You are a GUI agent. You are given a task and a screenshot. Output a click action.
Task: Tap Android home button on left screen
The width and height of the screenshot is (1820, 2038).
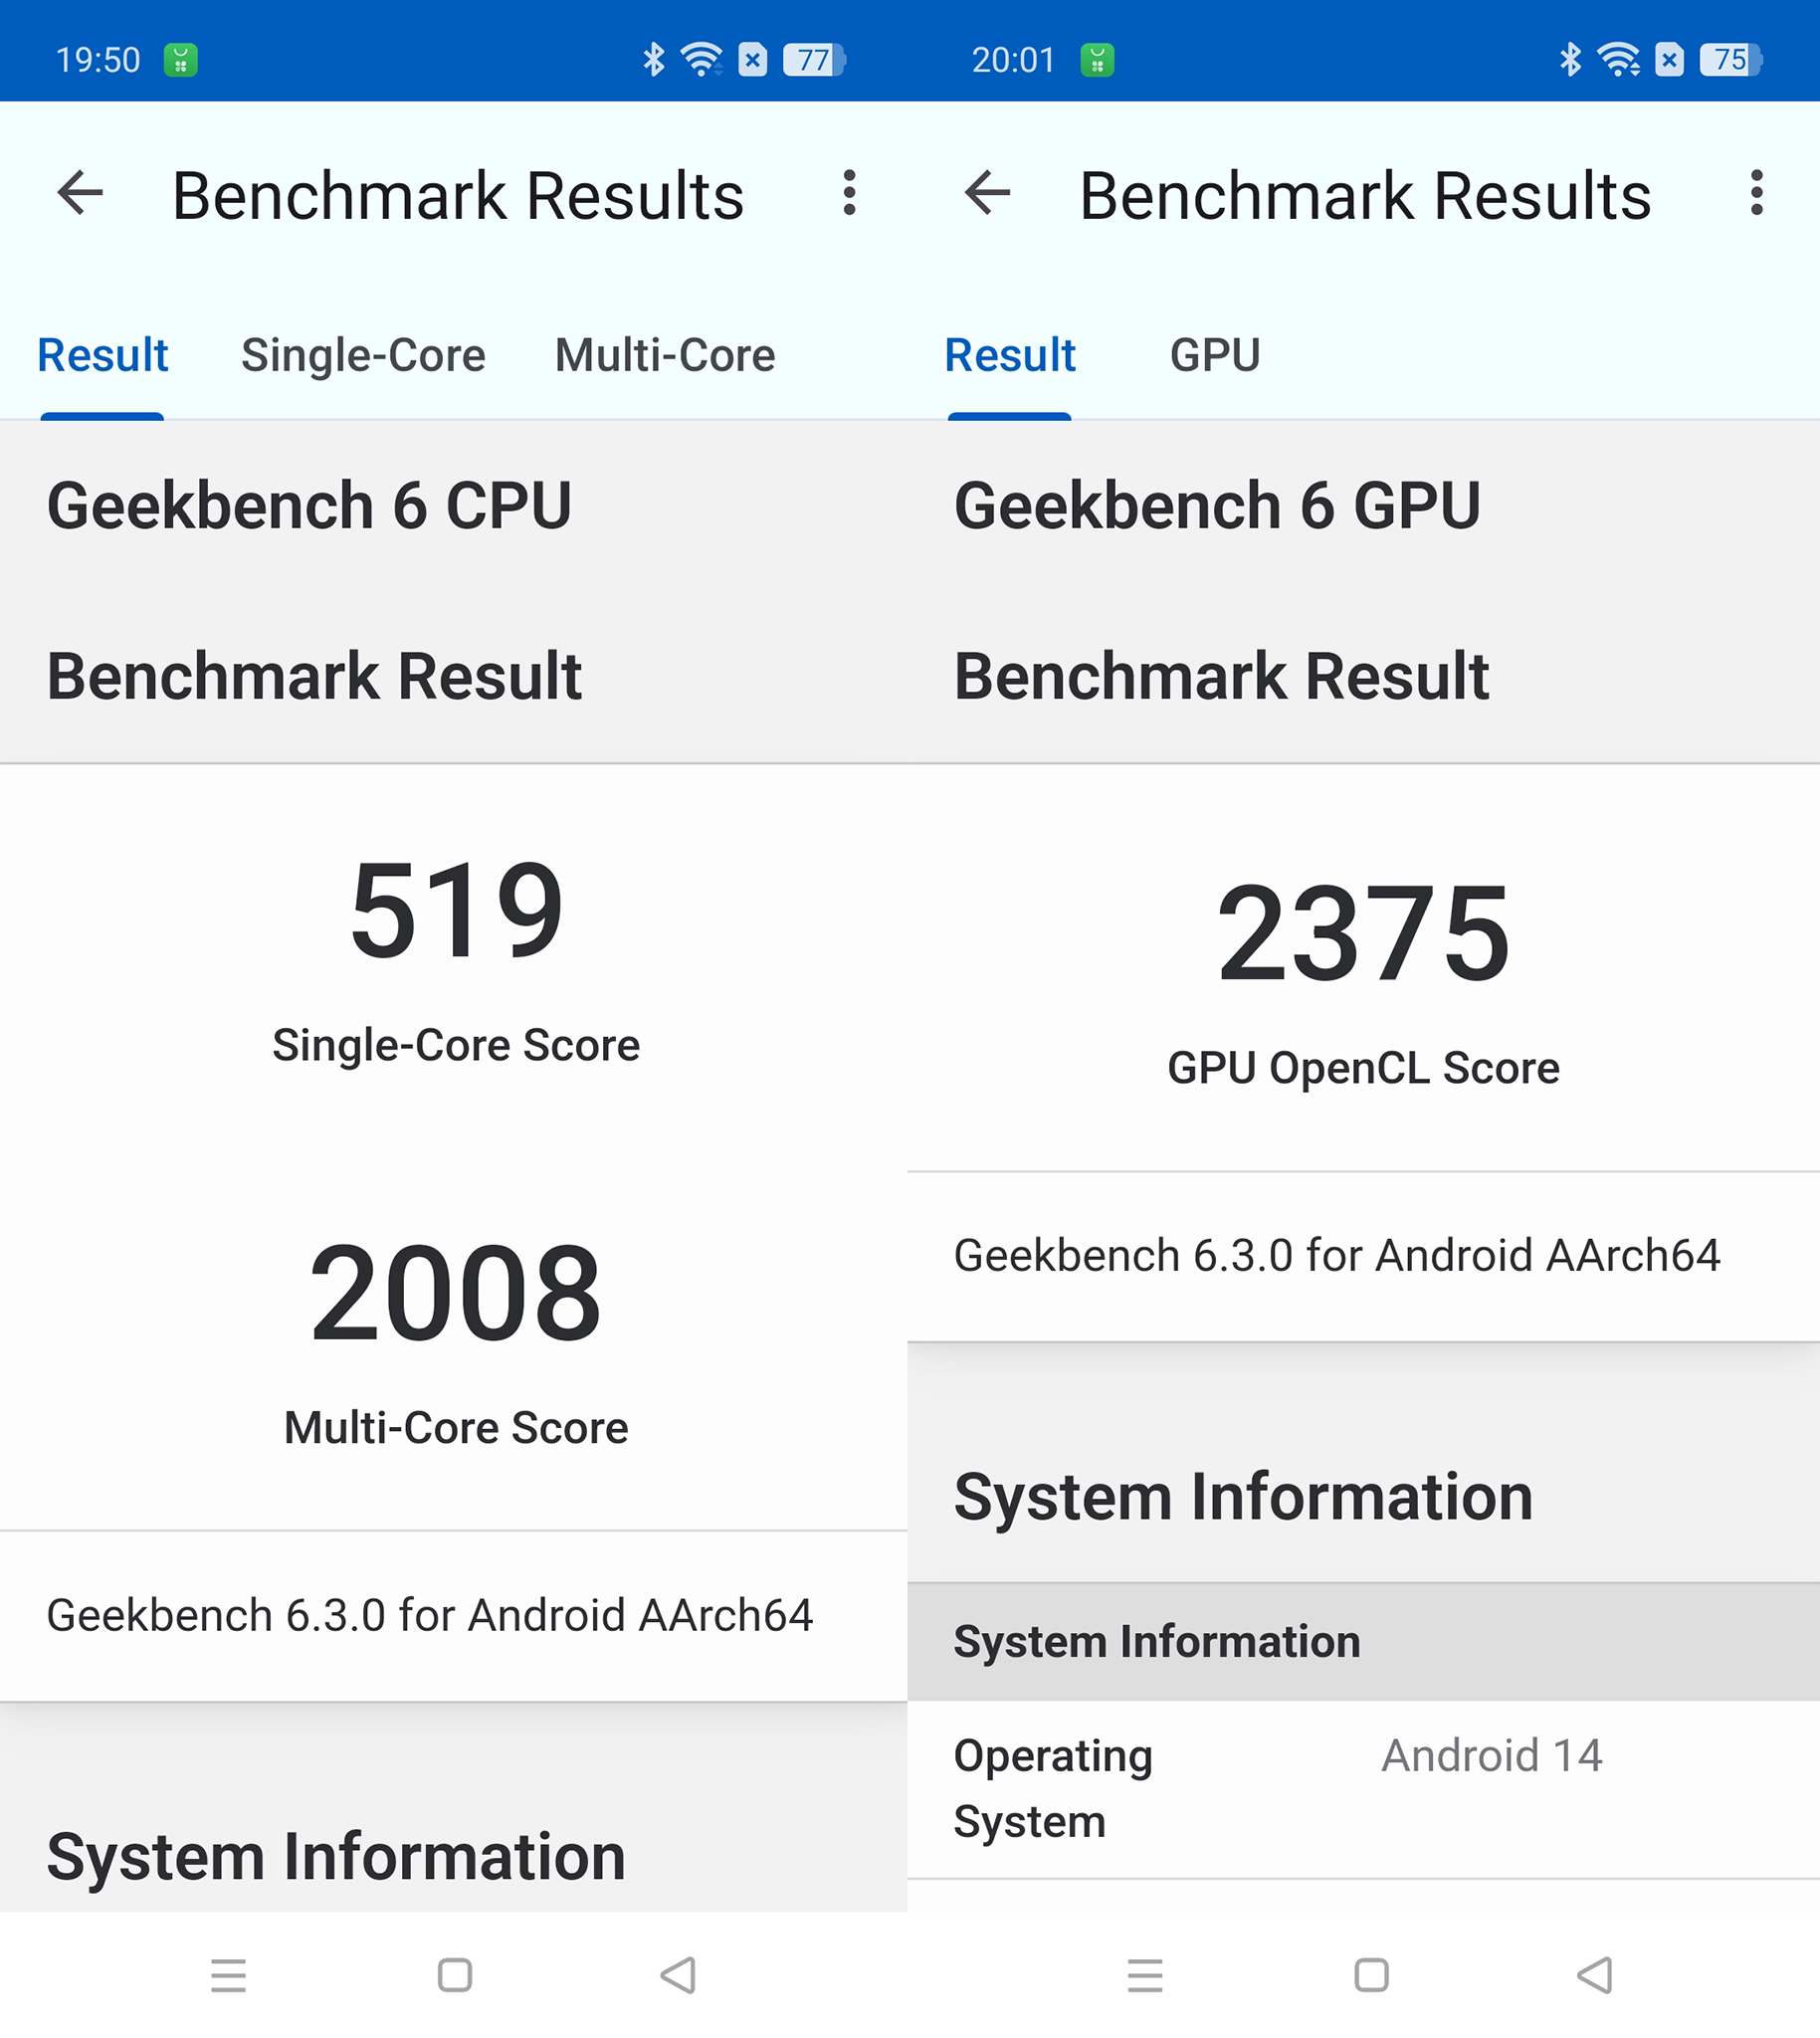(455, 1975)
